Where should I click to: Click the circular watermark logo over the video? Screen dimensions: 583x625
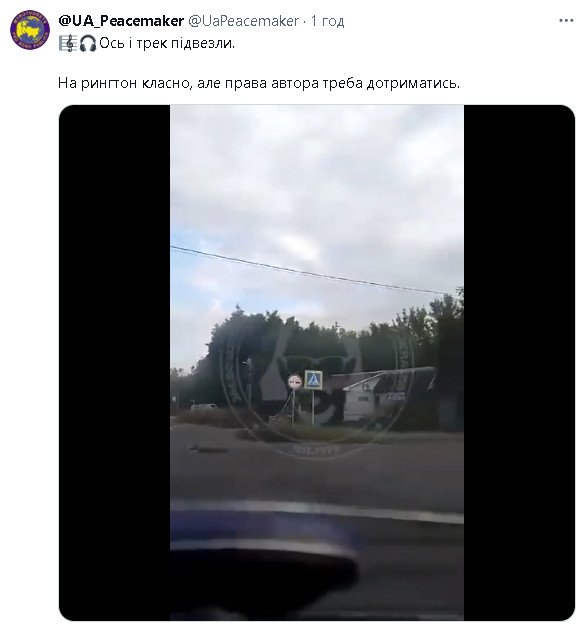(x=317, y=389)
